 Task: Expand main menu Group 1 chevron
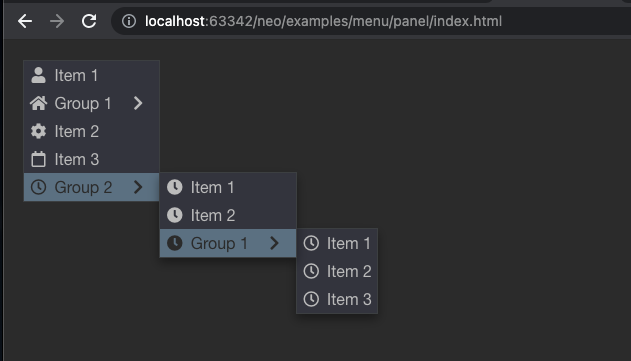pyautogui.click(x=138, y=103)
